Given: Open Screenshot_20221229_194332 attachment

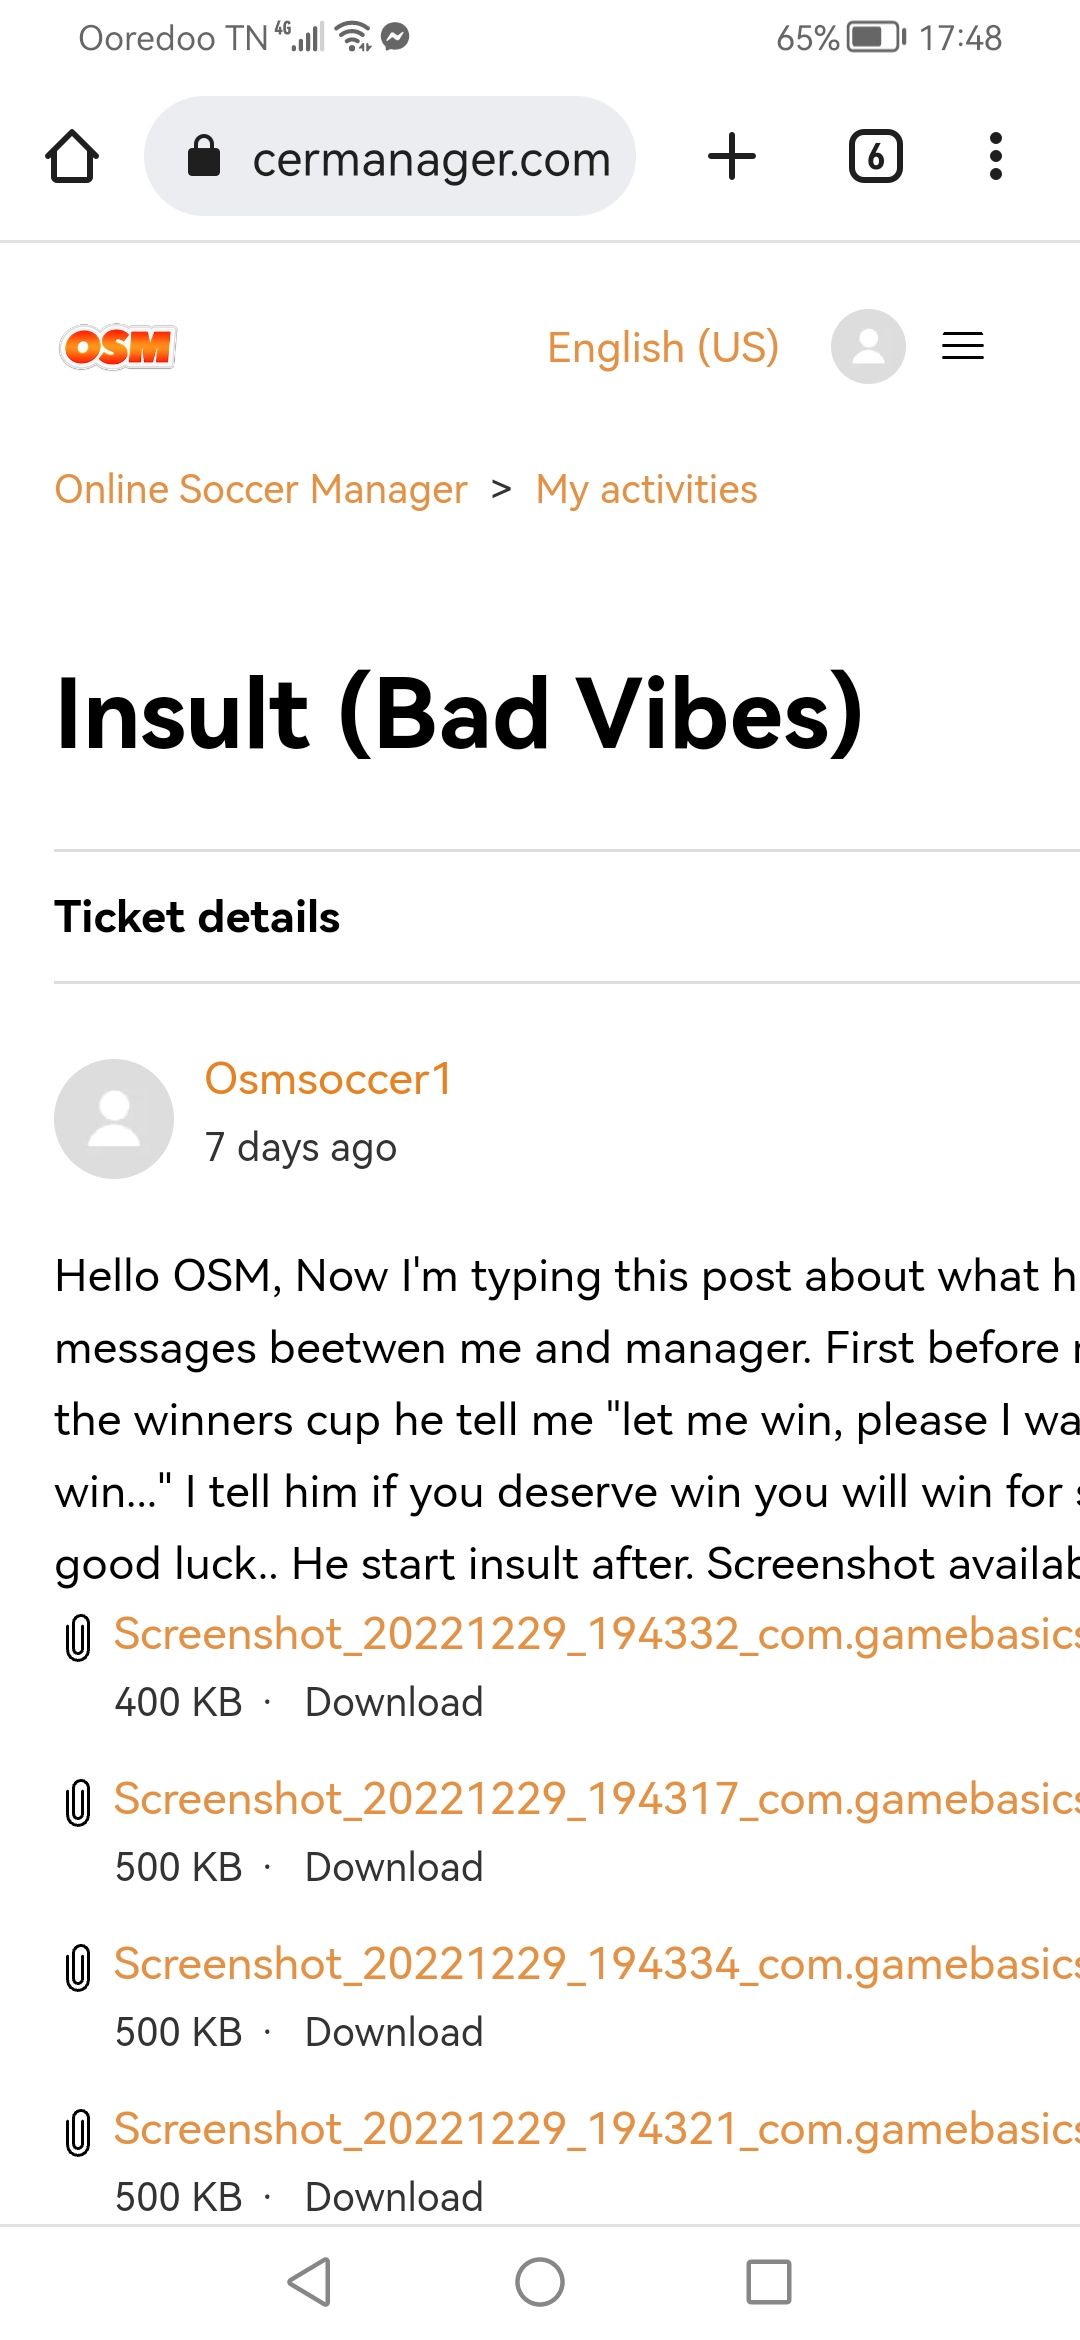Looking at the screenshot, I should [597, 1634].
